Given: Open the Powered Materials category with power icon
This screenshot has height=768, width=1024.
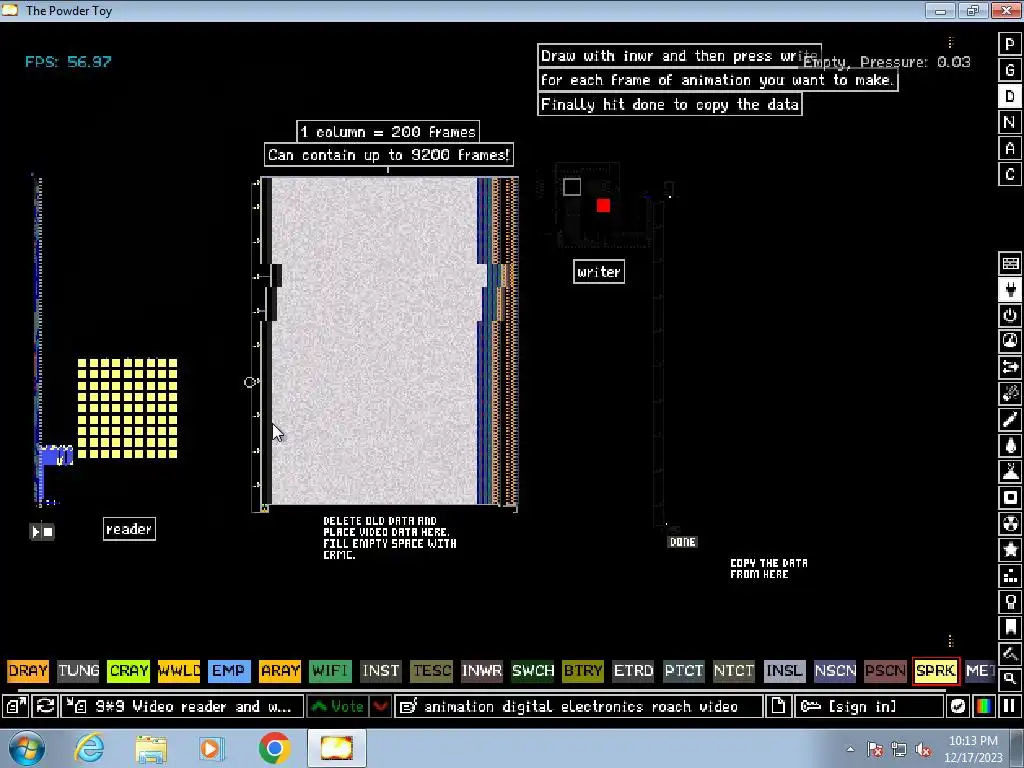Looking at the screenshot, I should coord(1010,315).
